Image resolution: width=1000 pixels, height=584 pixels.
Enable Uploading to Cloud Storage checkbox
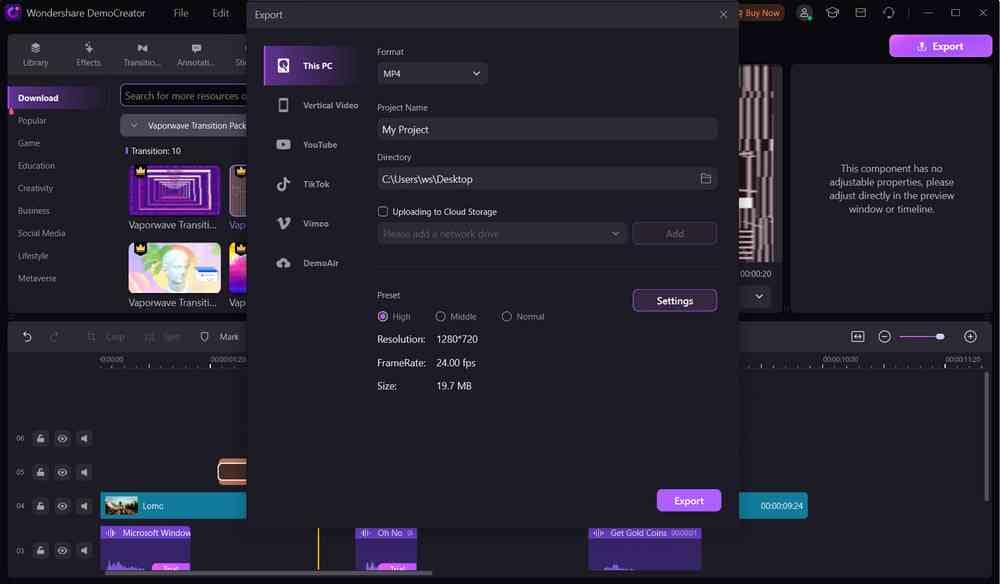pos(383,211)
